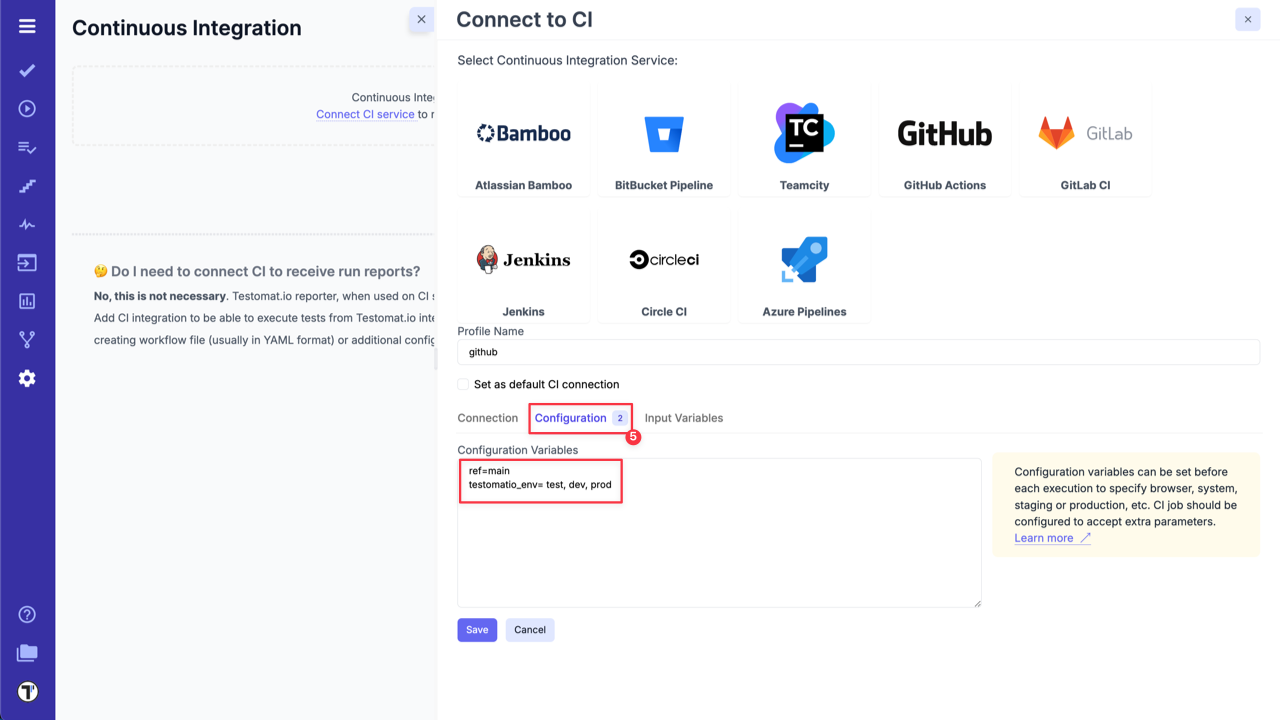Open the Settings gear in the sidebar
Image resolution: width=1280 pixels, height=720 pixels.
pos(27,378)
